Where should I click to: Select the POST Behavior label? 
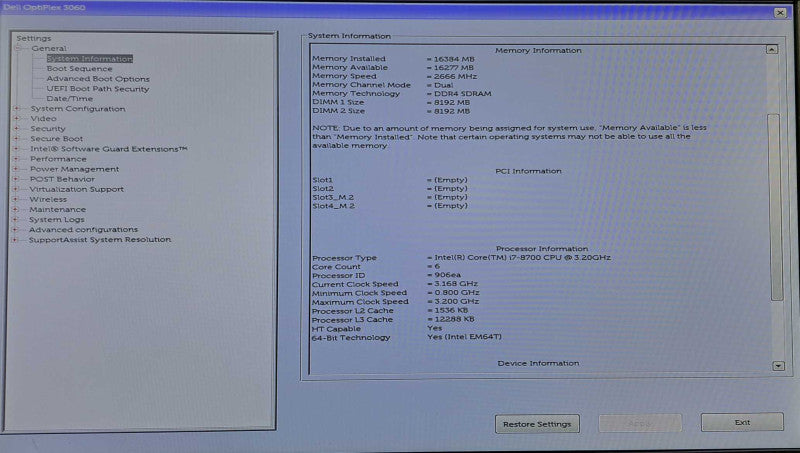click(x=62, y=179)
